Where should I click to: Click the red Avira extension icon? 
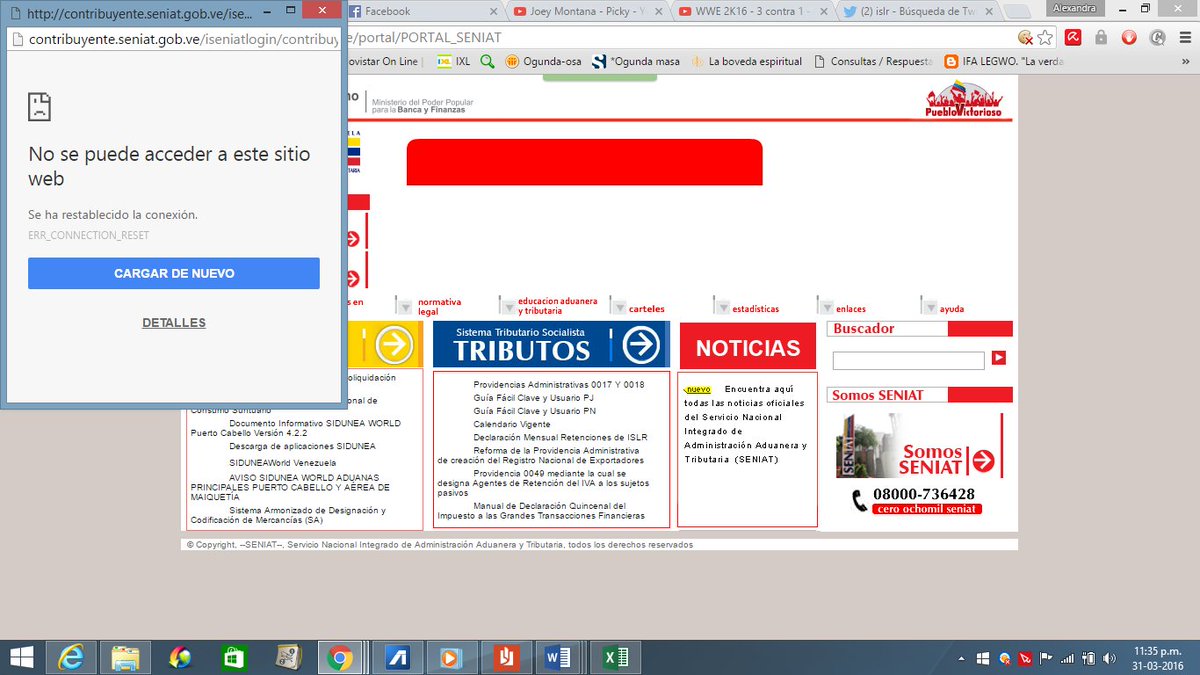coord(1073,38)
